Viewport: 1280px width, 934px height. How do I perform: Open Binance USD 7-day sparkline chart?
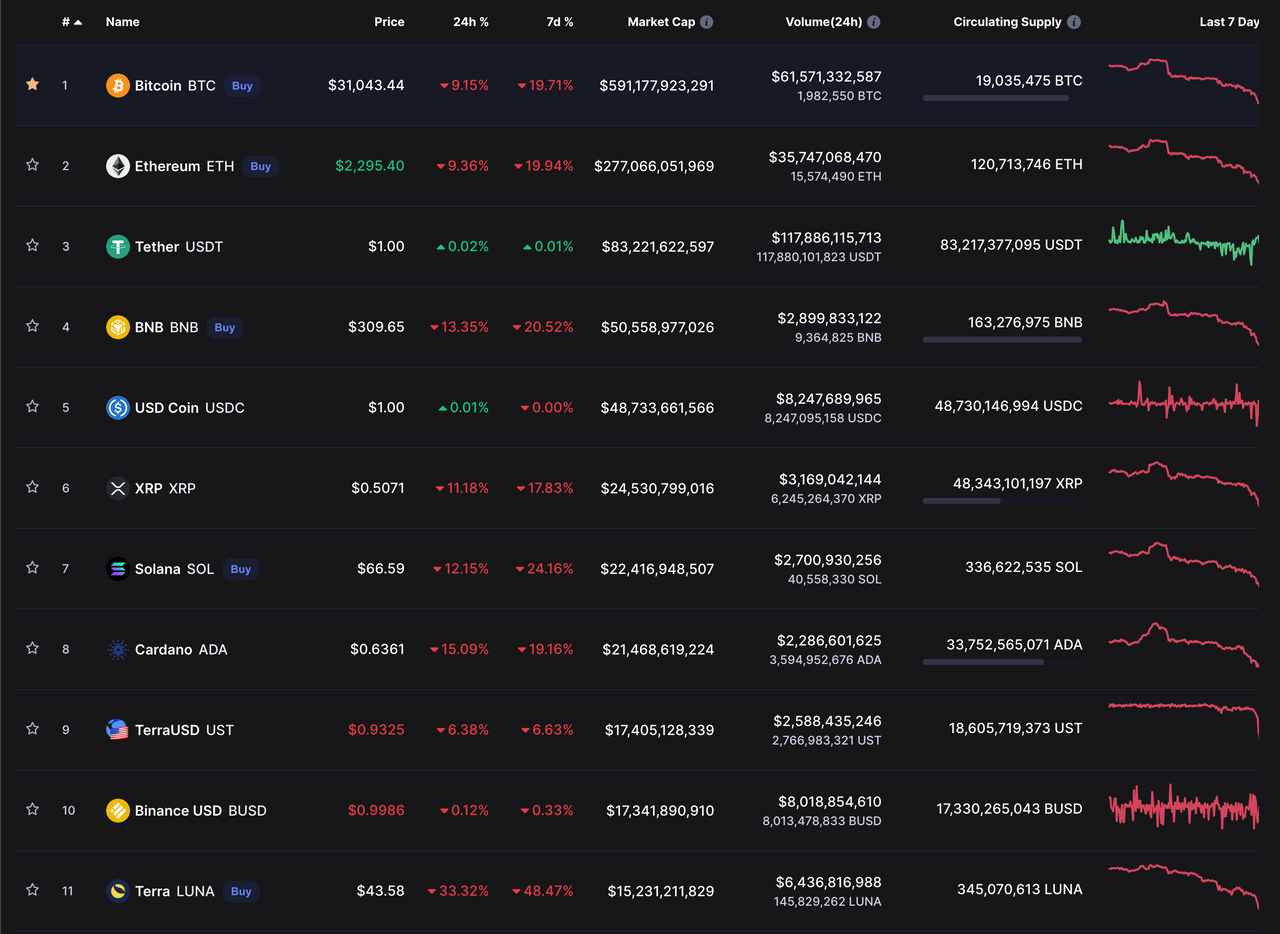(x=1184, y=807)
